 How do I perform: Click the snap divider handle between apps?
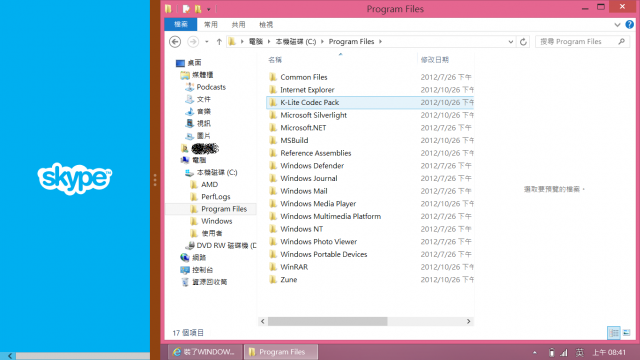(155, 180)
